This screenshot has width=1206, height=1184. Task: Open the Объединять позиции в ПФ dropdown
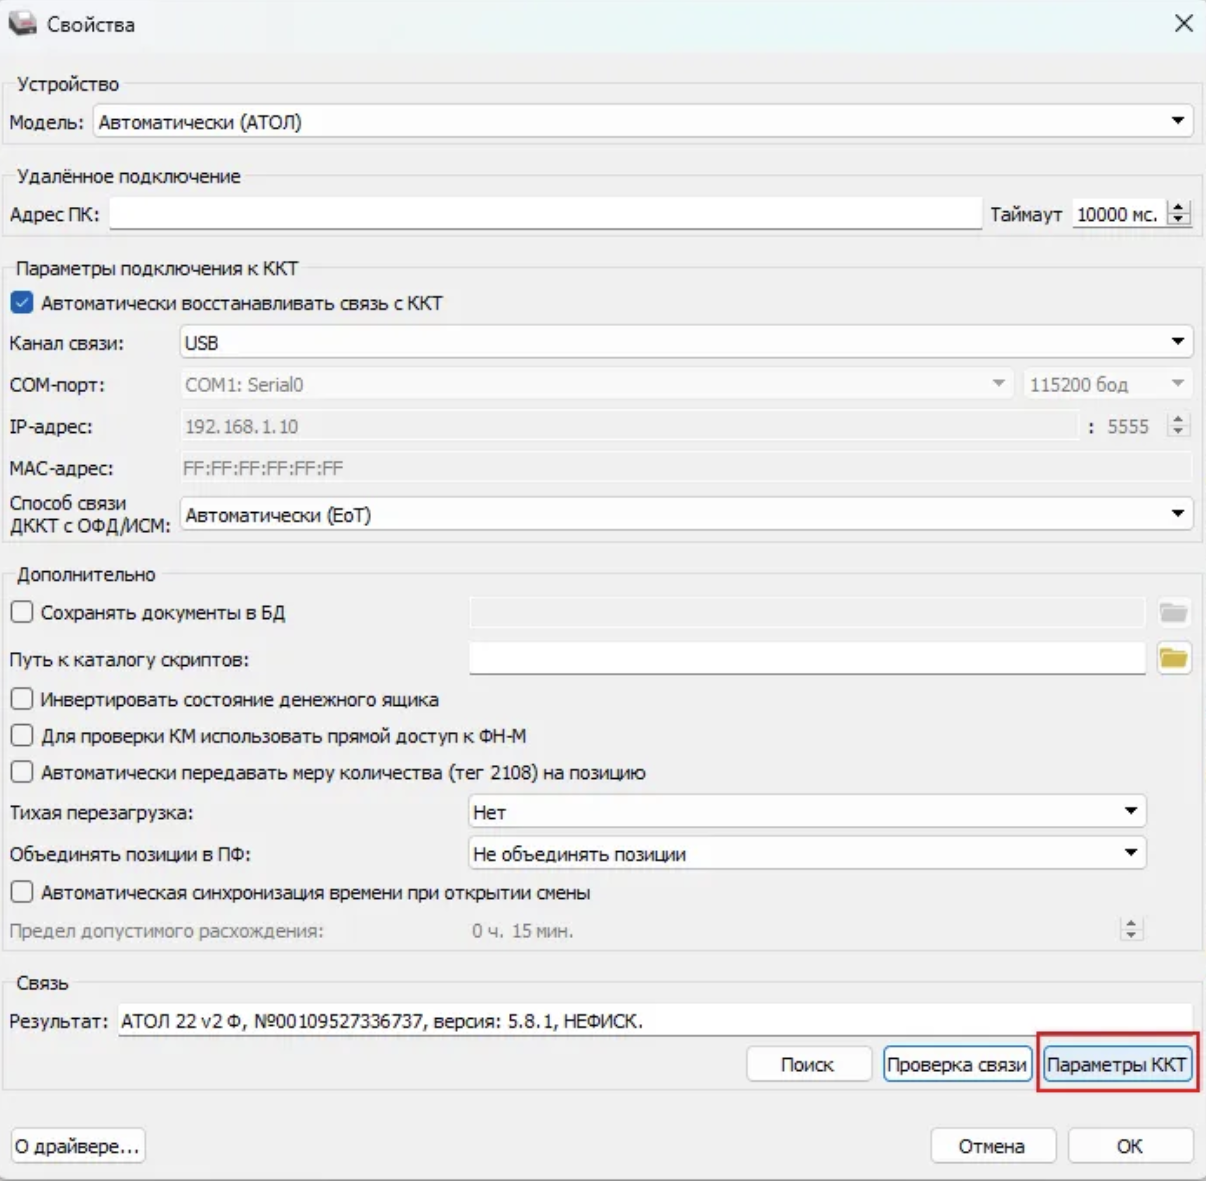point(1130,854)
